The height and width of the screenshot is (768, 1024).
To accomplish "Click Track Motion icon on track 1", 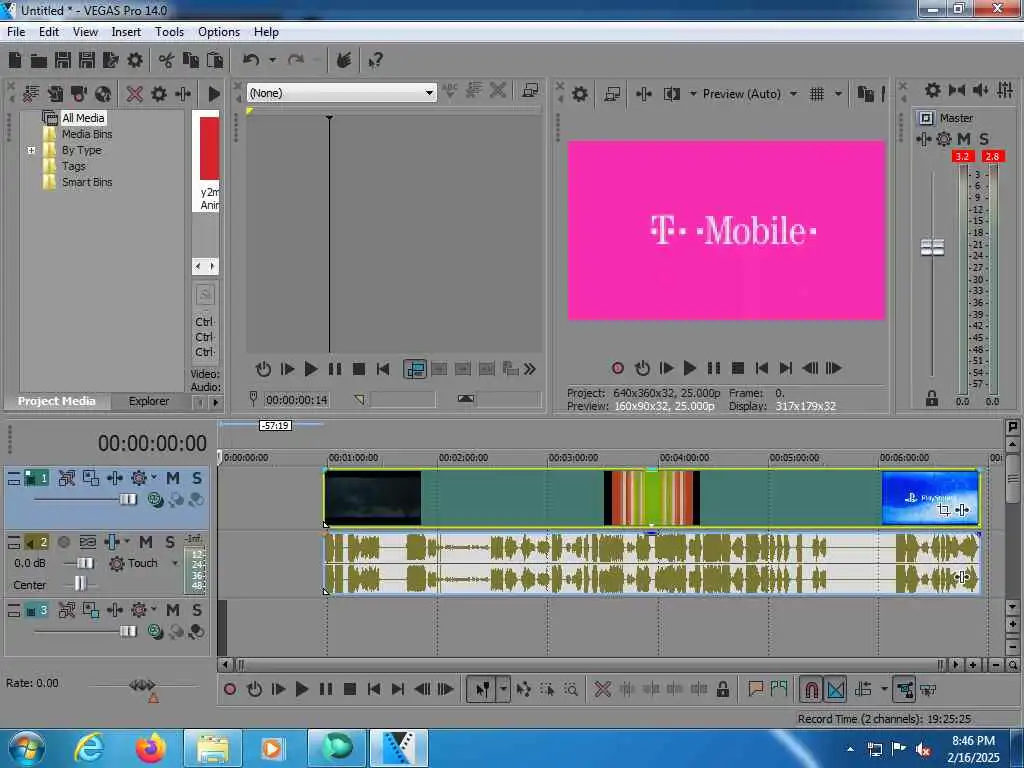I will click(91, 479).
